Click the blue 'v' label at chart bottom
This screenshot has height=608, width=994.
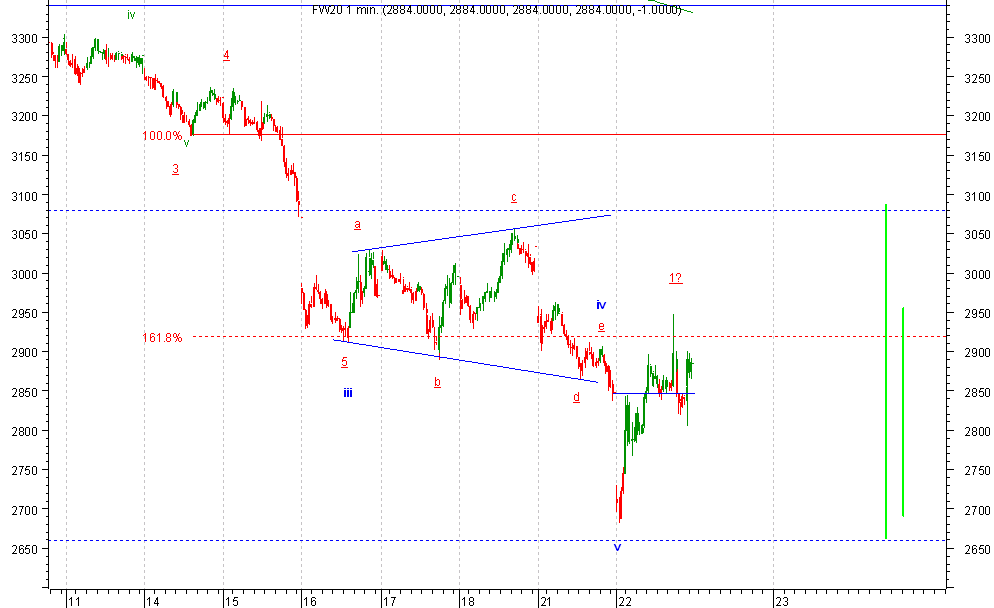(x=617, y=547)
